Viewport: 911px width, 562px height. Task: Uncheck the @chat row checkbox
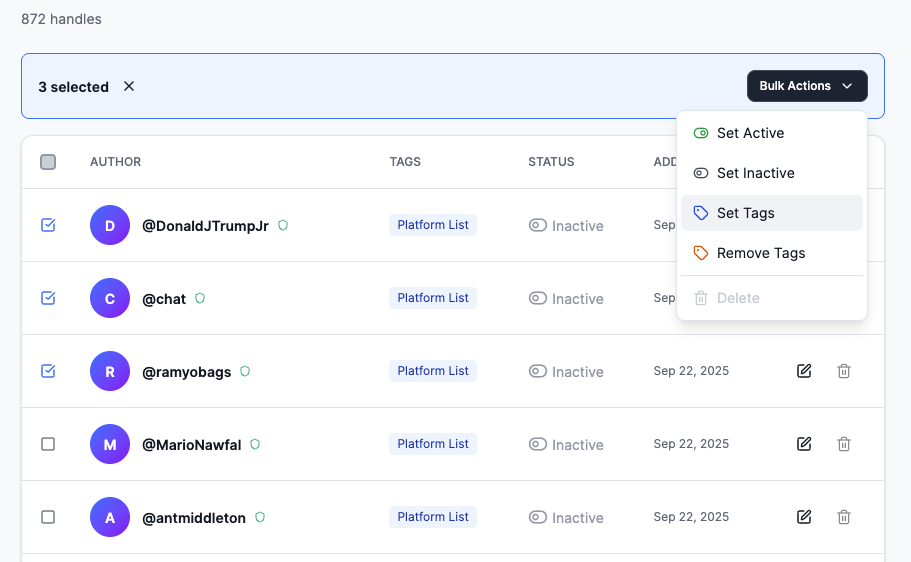click(48, 298)
